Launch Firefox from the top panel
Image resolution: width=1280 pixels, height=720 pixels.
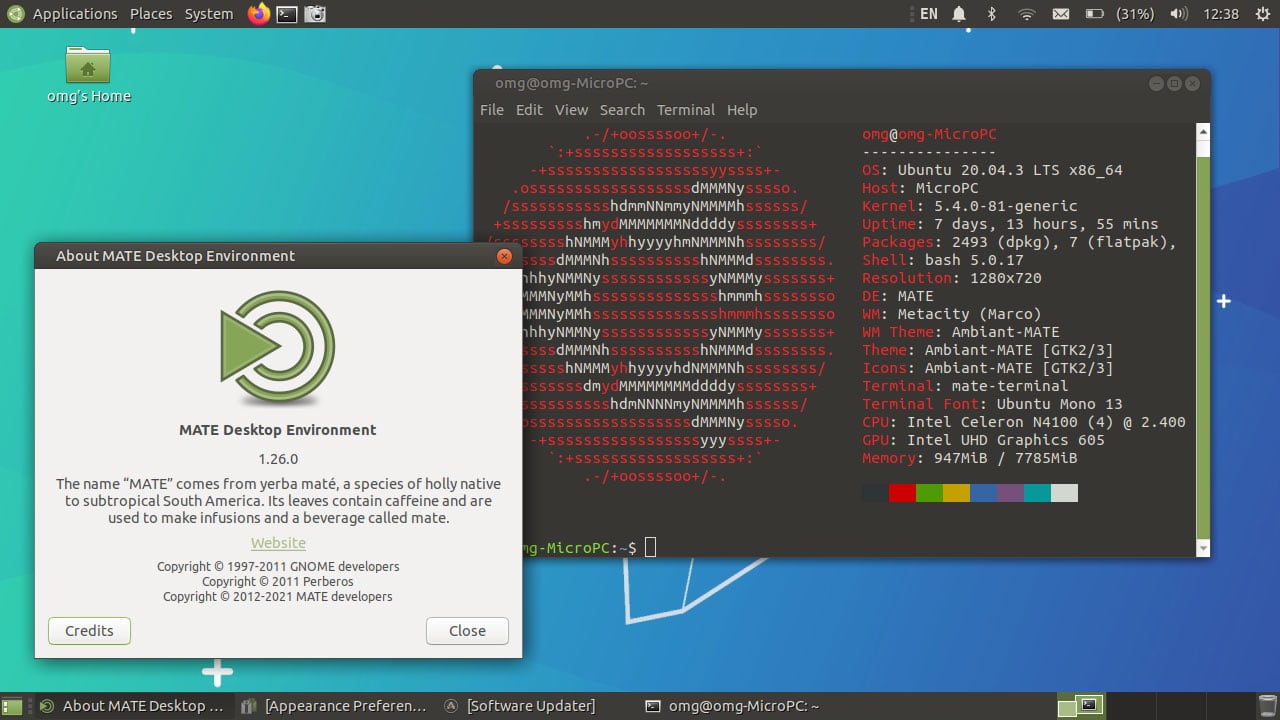coord(259,14)
